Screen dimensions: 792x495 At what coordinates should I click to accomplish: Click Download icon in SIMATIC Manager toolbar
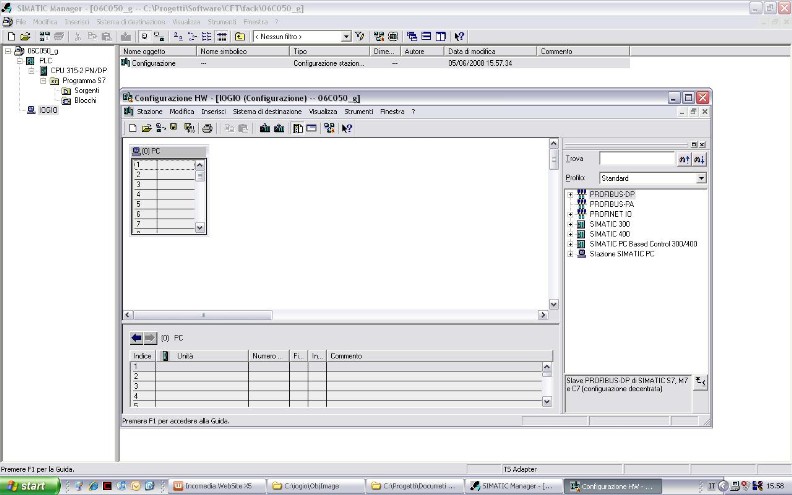point(126,36)
